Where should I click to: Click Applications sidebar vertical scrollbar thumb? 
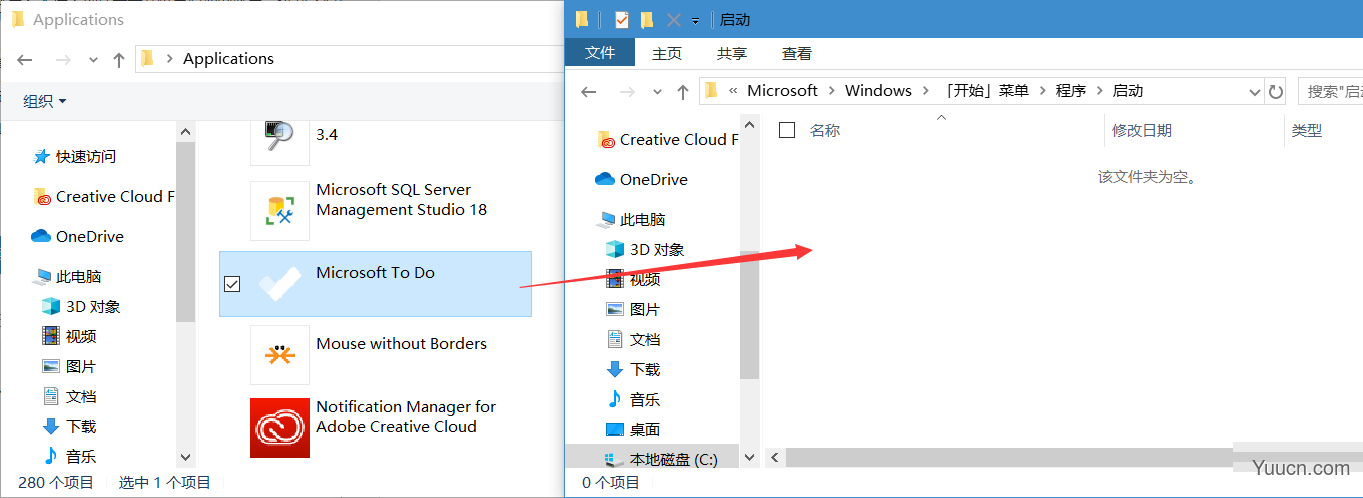pos(185,232)
